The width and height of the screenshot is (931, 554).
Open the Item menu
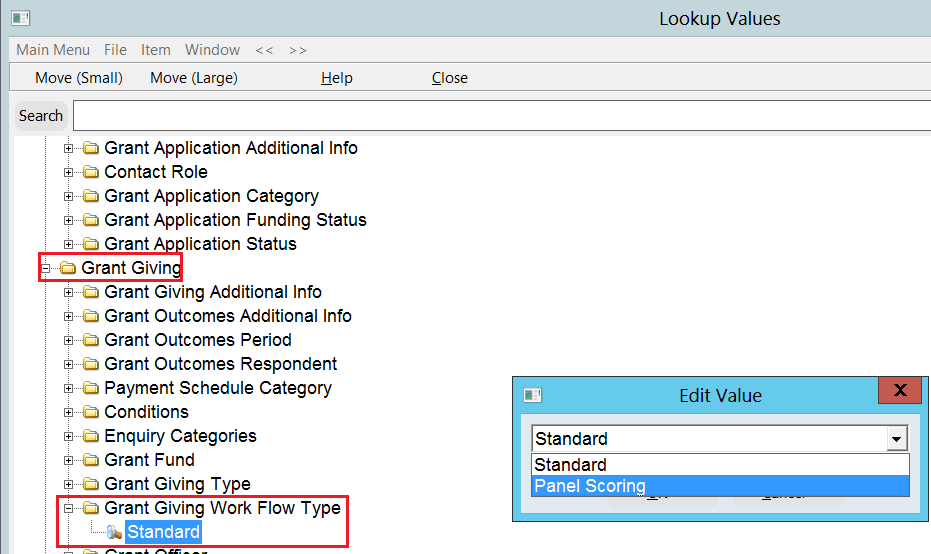click(x=156, y=50)
